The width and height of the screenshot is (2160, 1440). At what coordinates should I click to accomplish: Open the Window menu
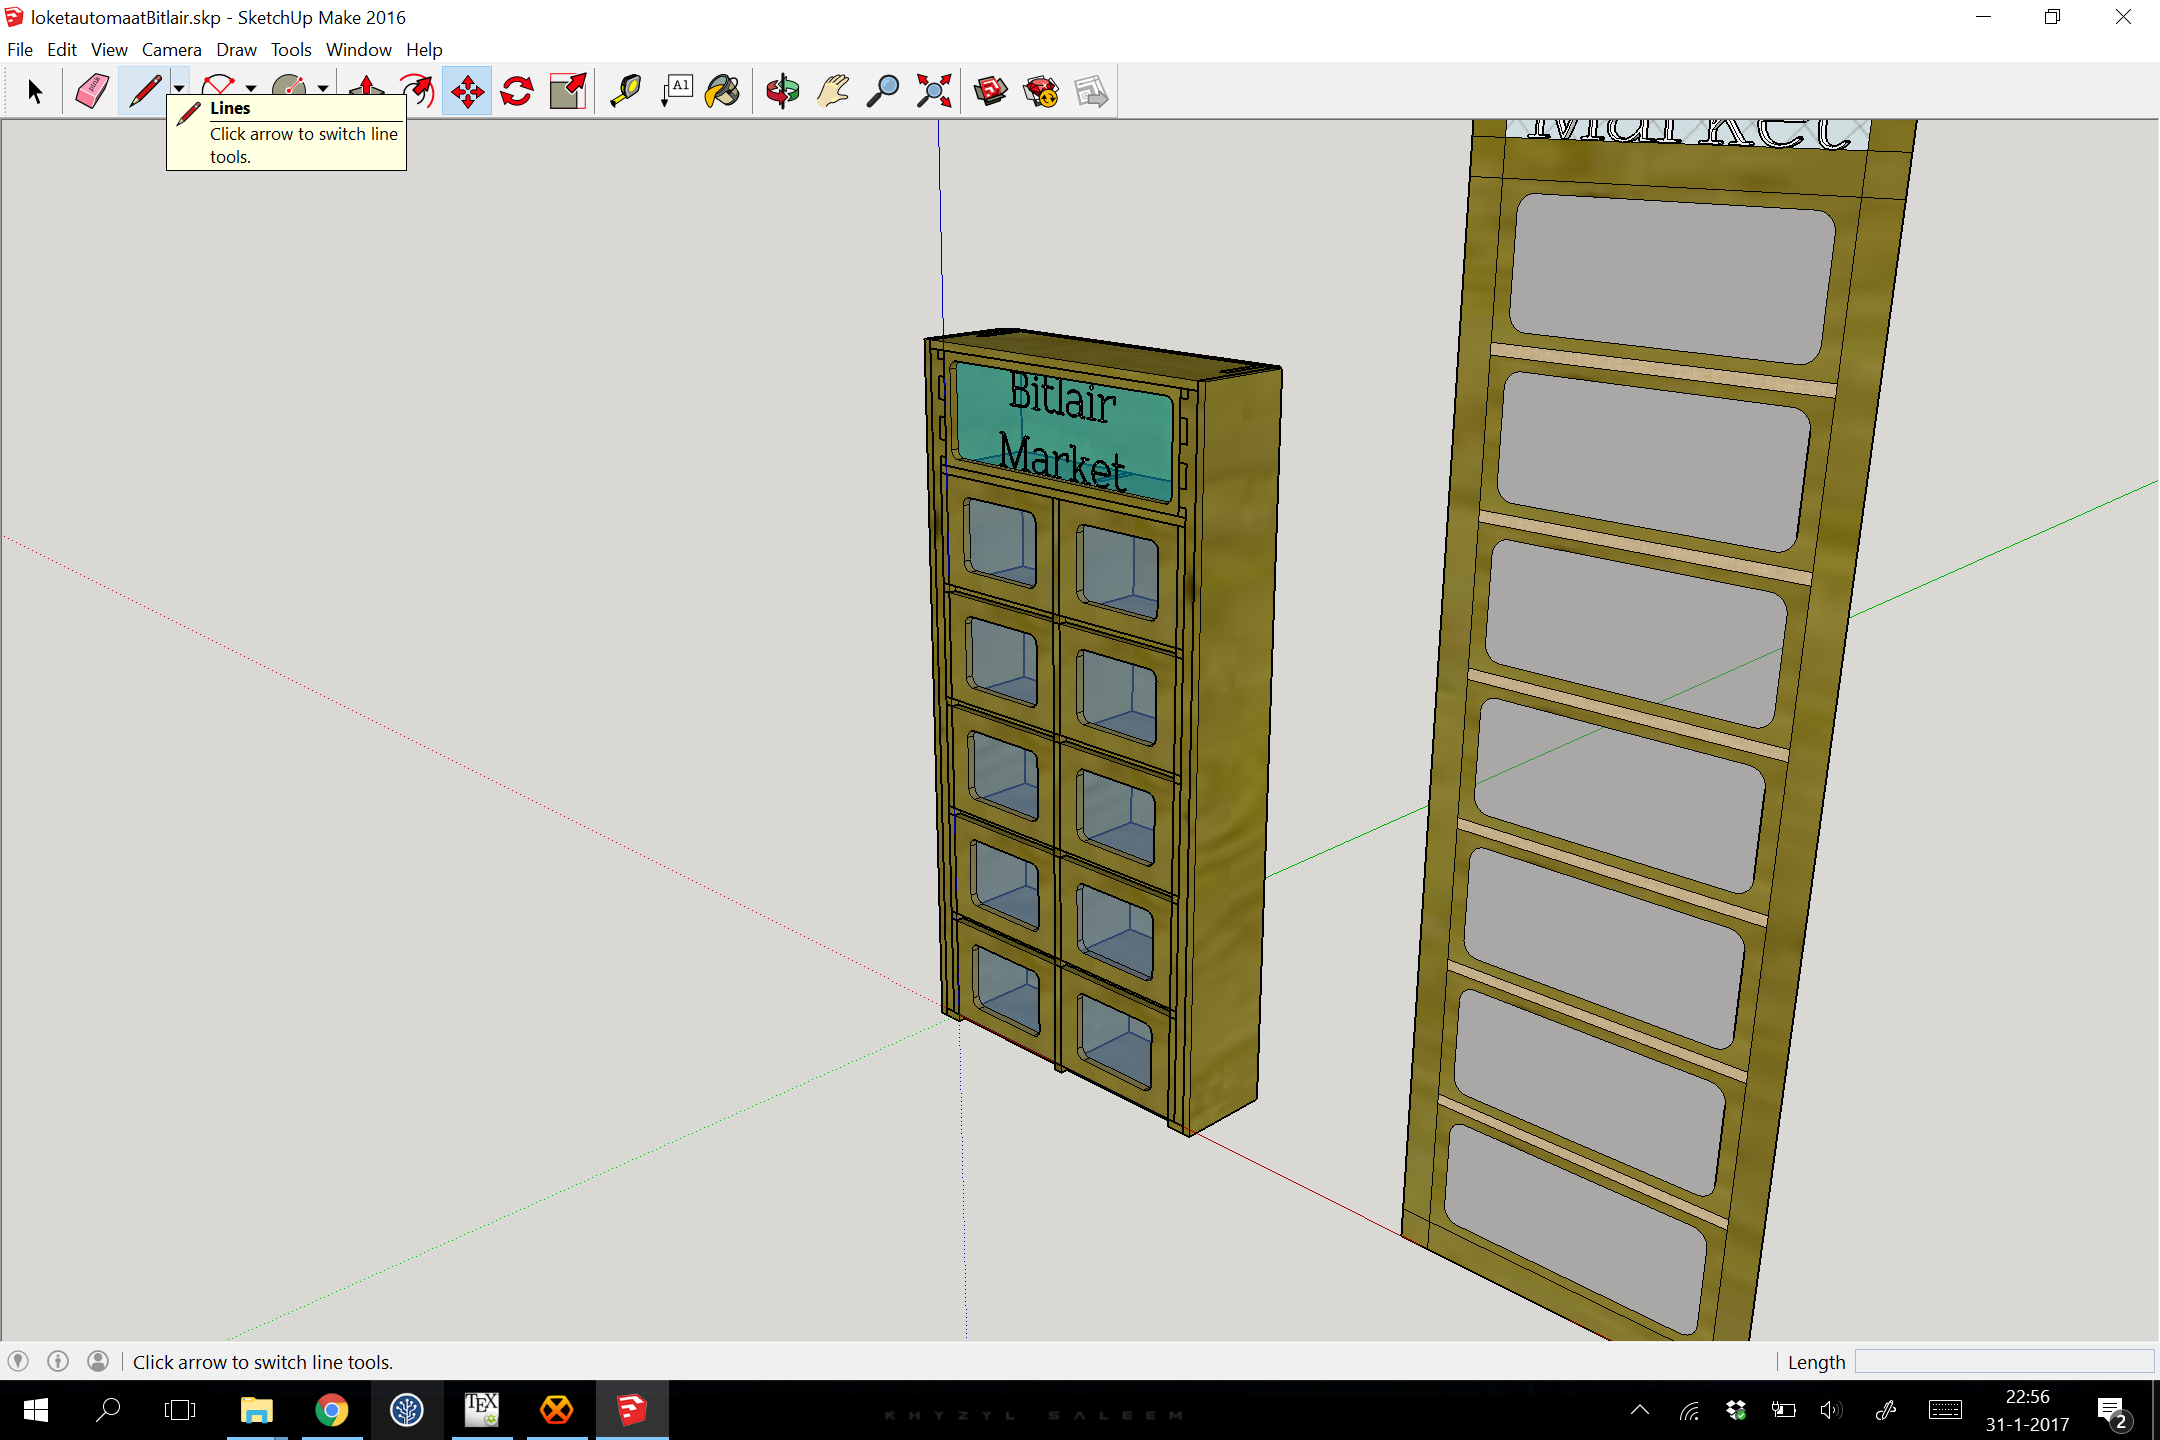(x=358, y=49)
